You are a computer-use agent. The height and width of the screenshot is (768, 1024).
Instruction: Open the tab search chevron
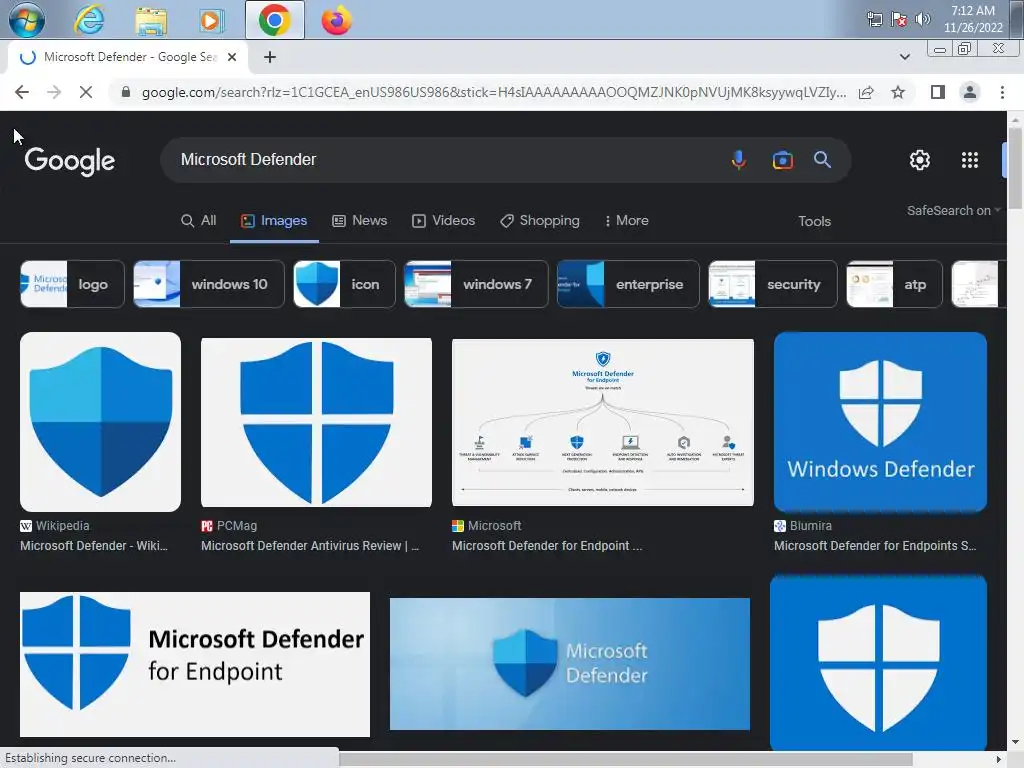[x=904, y=57]
